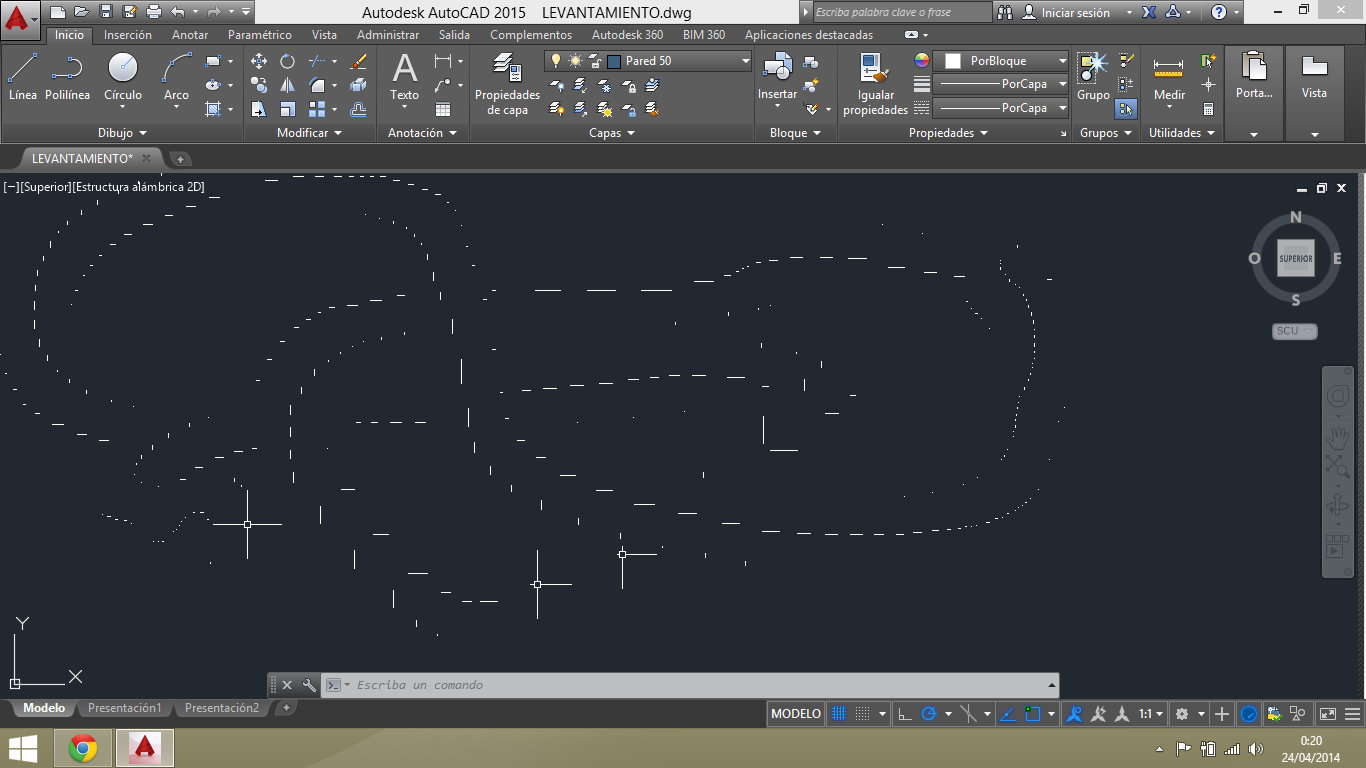
Task: Open the 1:1 annotation scale dropdown
Action: [x=1151, y=714]
